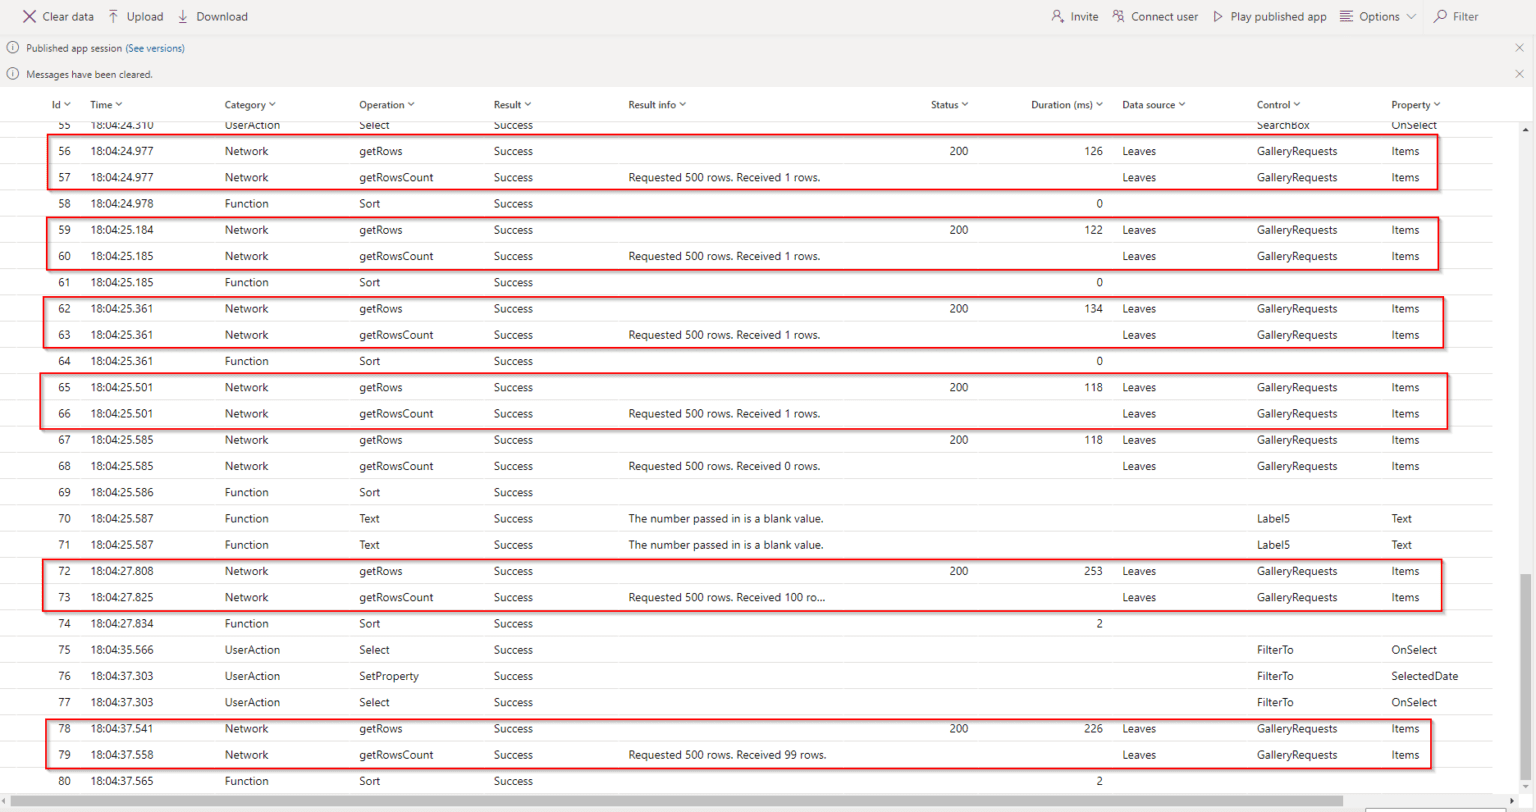
Task: Open the See versions link
Action: [x=155, y=47]
